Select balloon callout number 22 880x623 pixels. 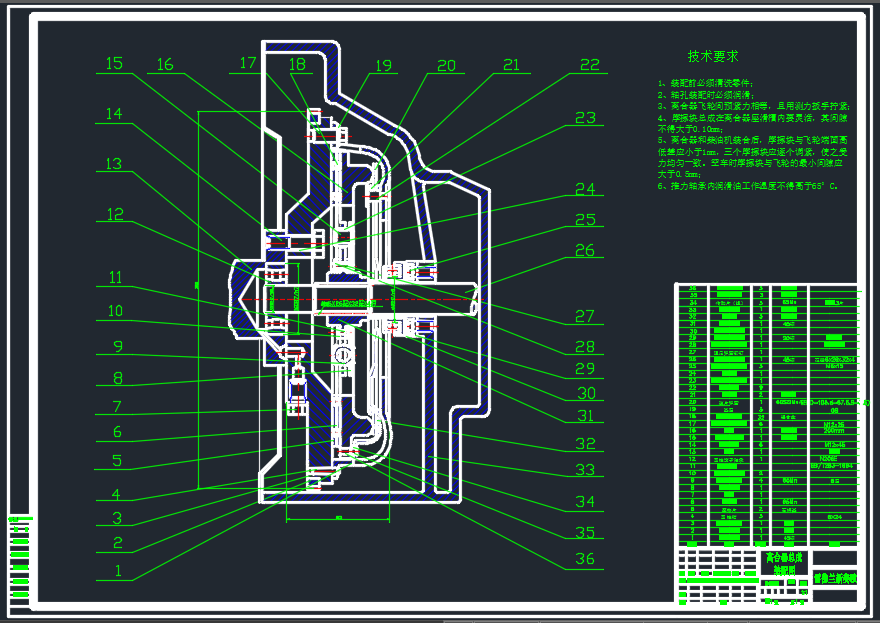click(588, 65)
